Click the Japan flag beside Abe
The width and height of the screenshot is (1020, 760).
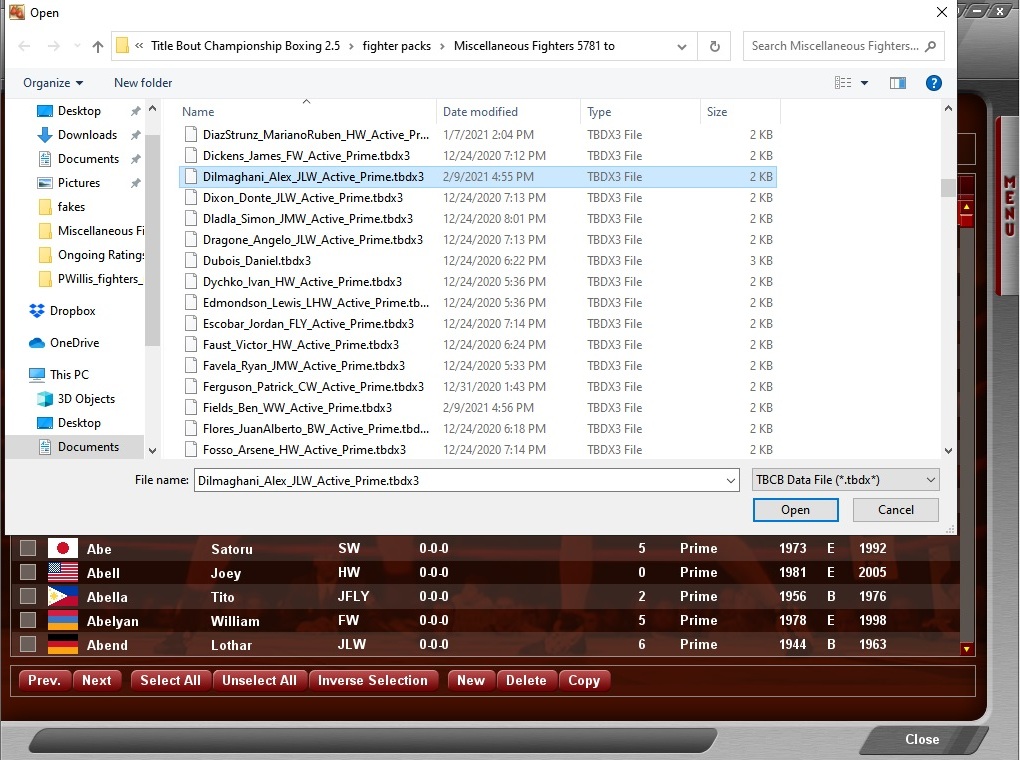pyautogui.click(x=63, y=548)
